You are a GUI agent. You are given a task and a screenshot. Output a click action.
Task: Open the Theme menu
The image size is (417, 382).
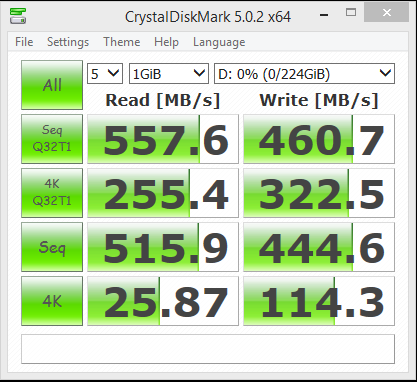tap(122, 42)
